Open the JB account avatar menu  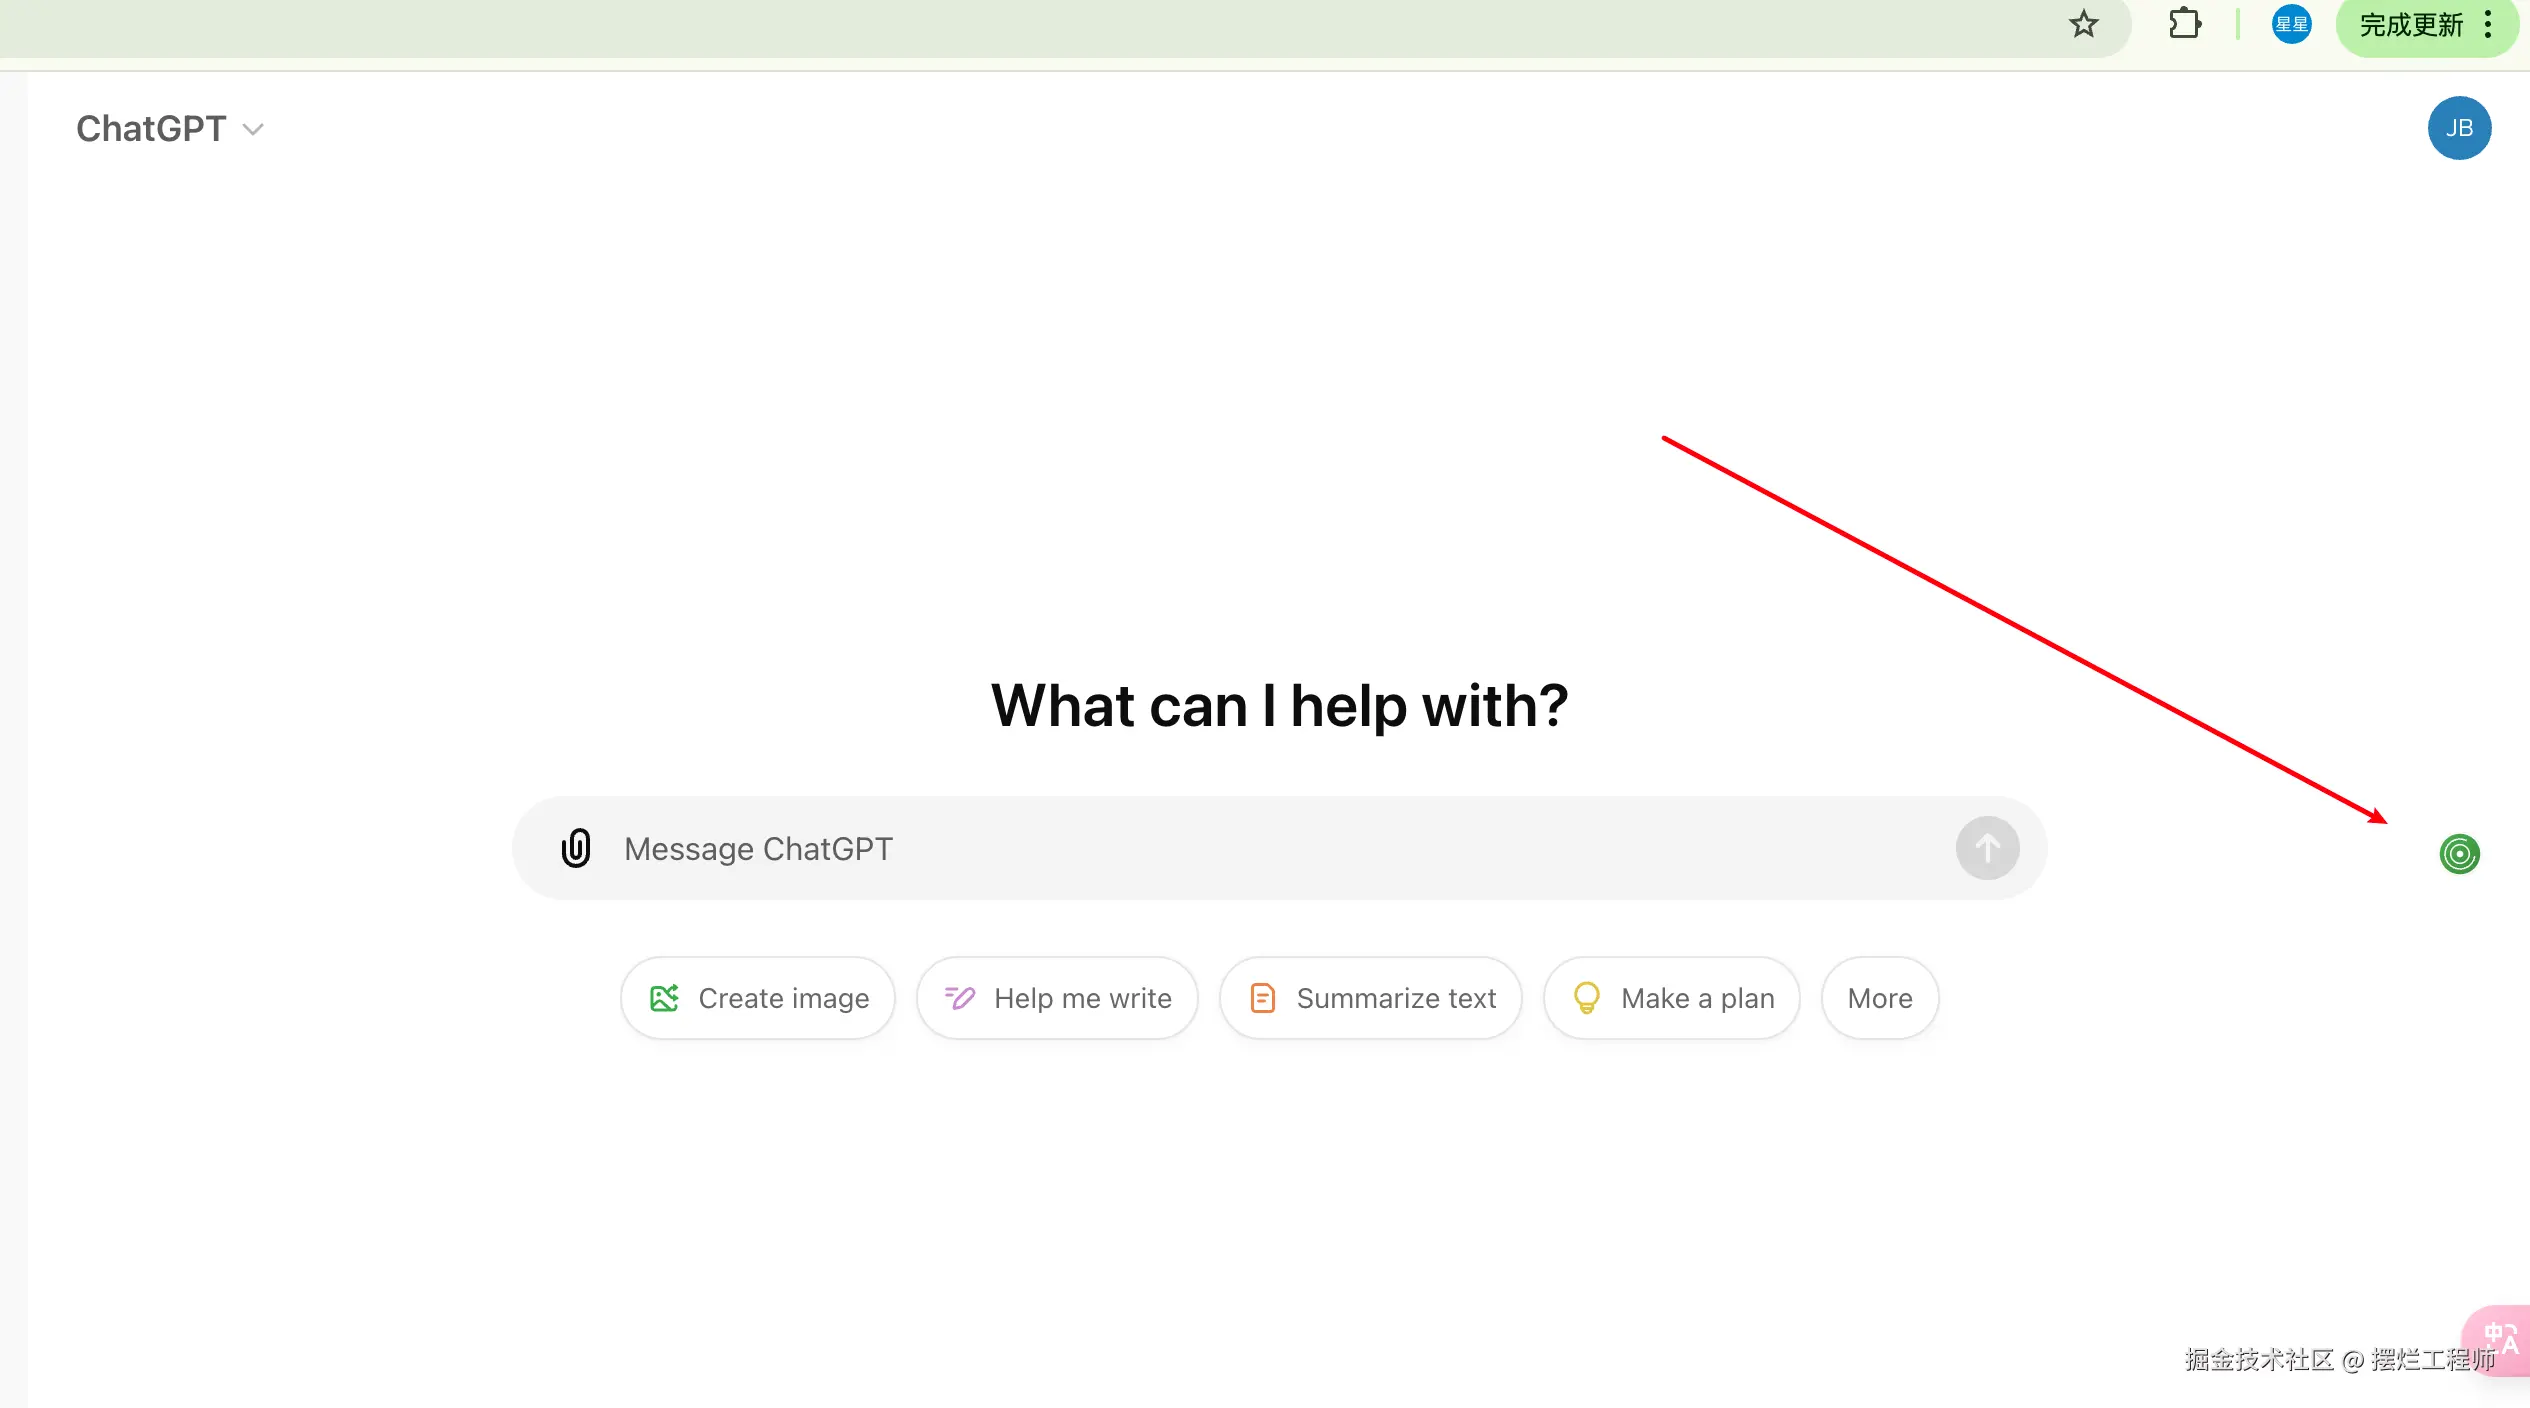[2459, 128]
